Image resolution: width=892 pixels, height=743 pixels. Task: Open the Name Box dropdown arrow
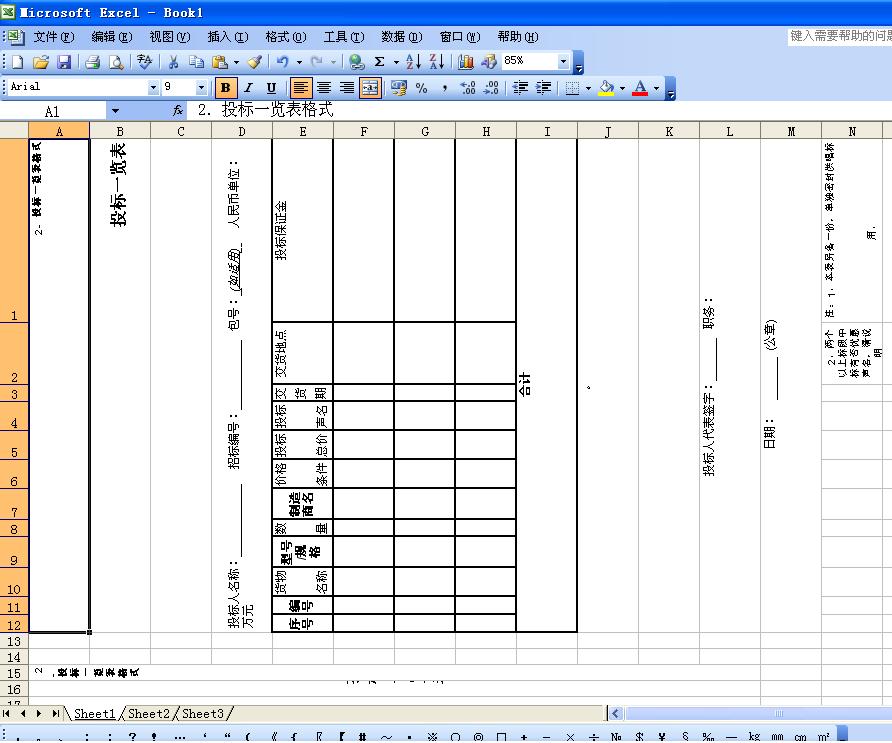pyautogui.click(x=115, y=111)
